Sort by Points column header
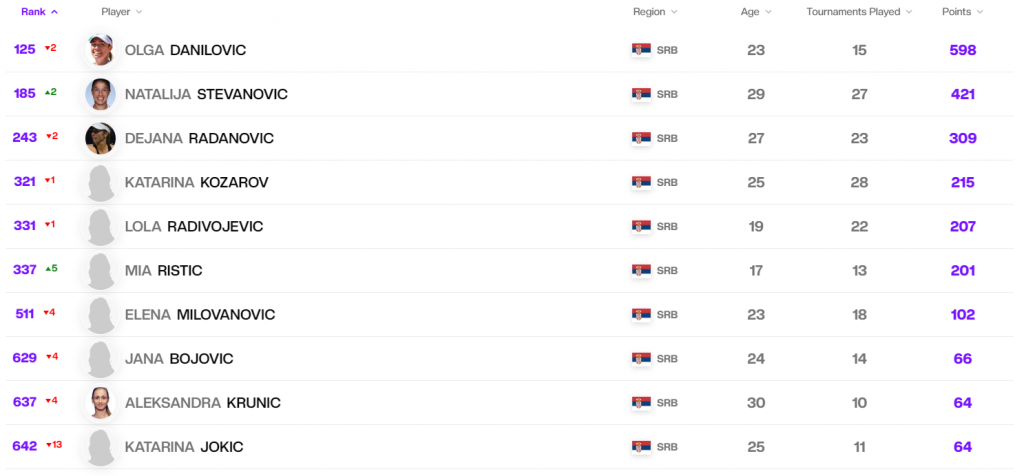The image size is (1024, 476). tap(962, 12)
